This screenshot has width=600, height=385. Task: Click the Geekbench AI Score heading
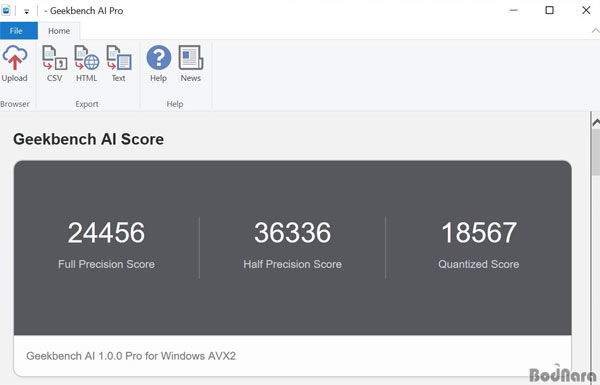pyautogui.click(x=88, y=139)
